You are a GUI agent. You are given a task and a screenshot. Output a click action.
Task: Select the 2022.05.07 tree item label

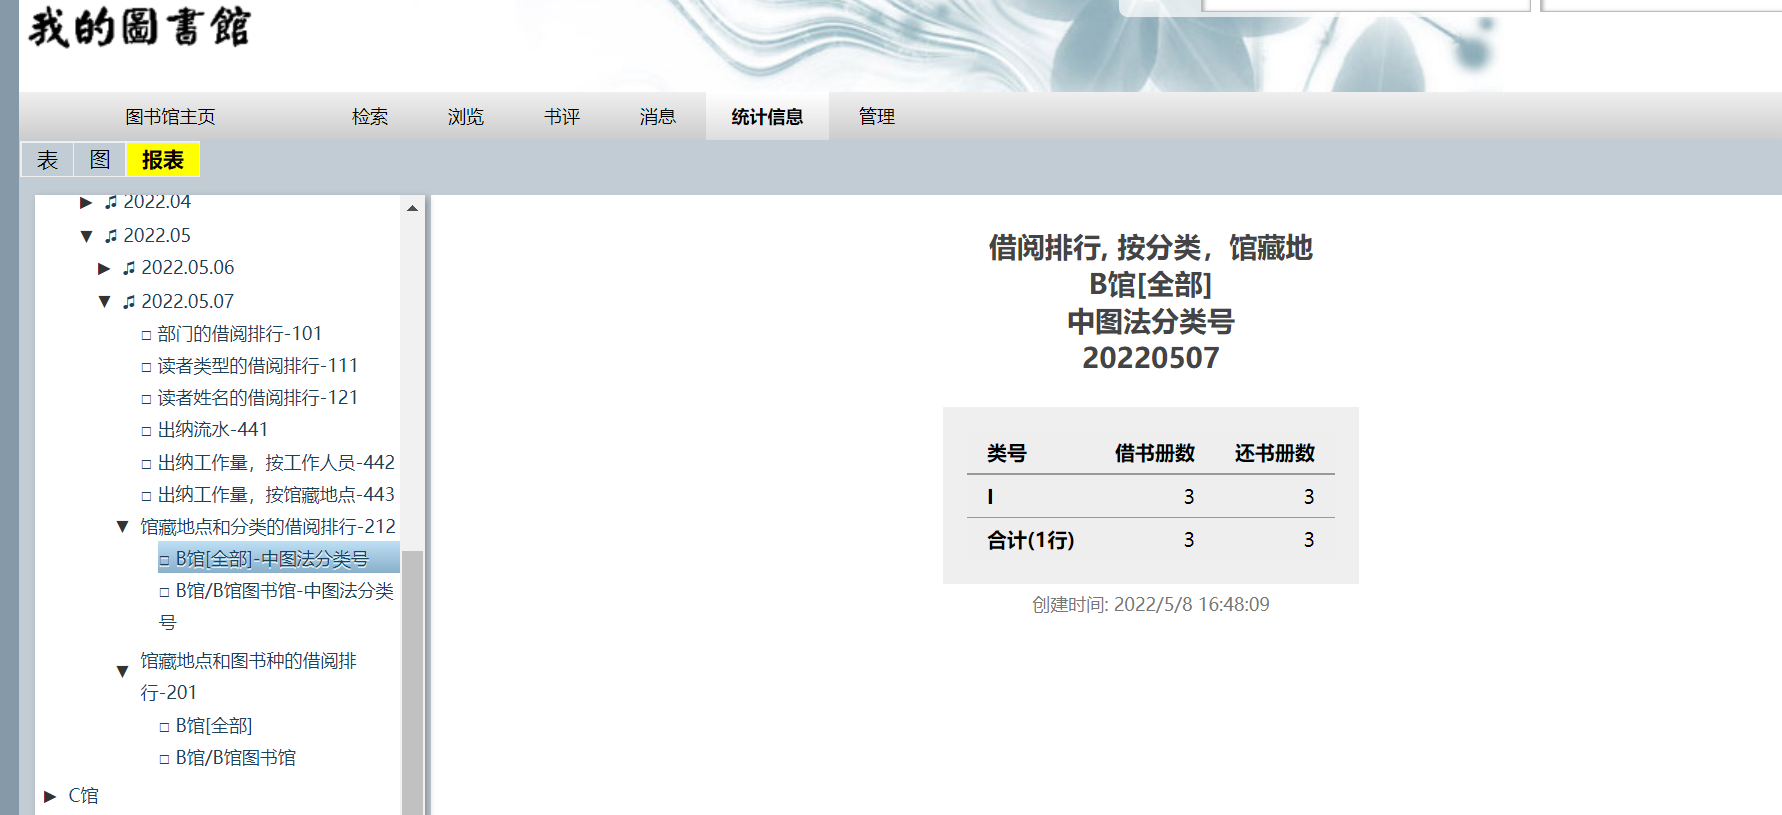click(188, 301)
